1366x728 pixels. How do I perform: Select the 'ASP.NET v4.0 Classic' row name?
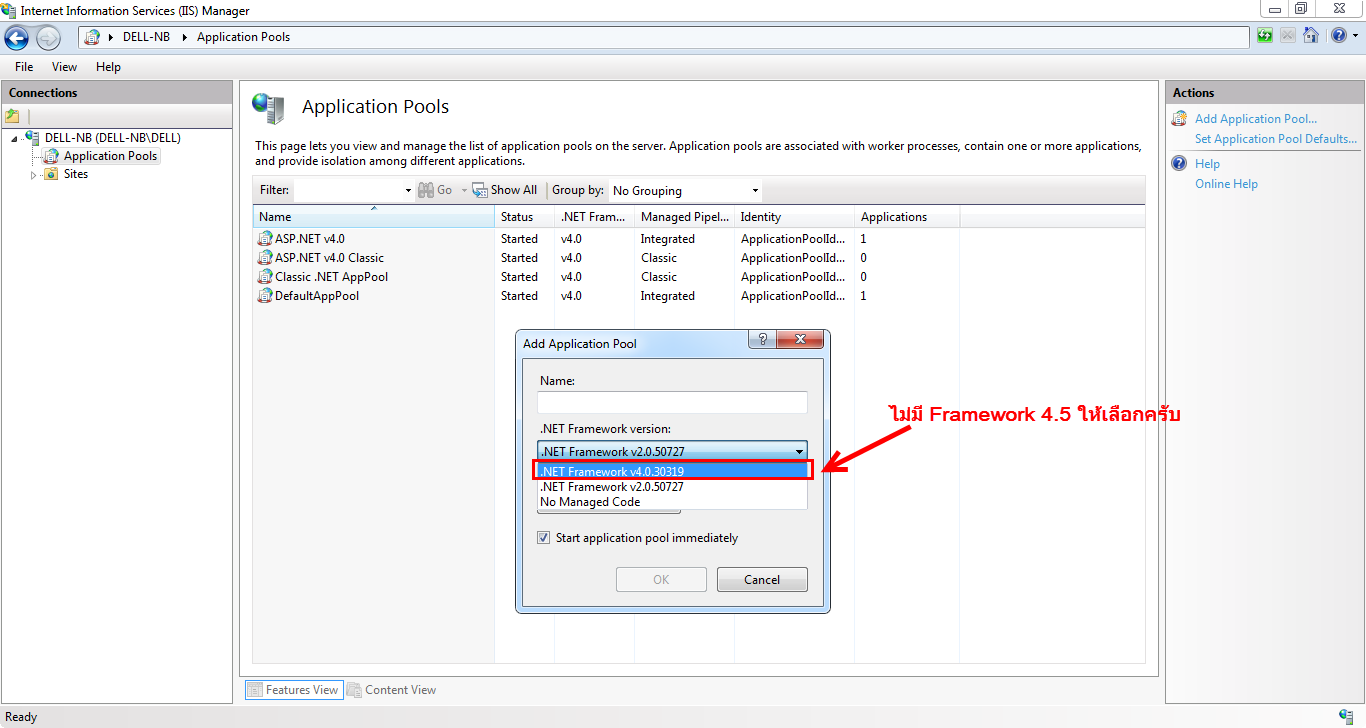click(329, 258)
